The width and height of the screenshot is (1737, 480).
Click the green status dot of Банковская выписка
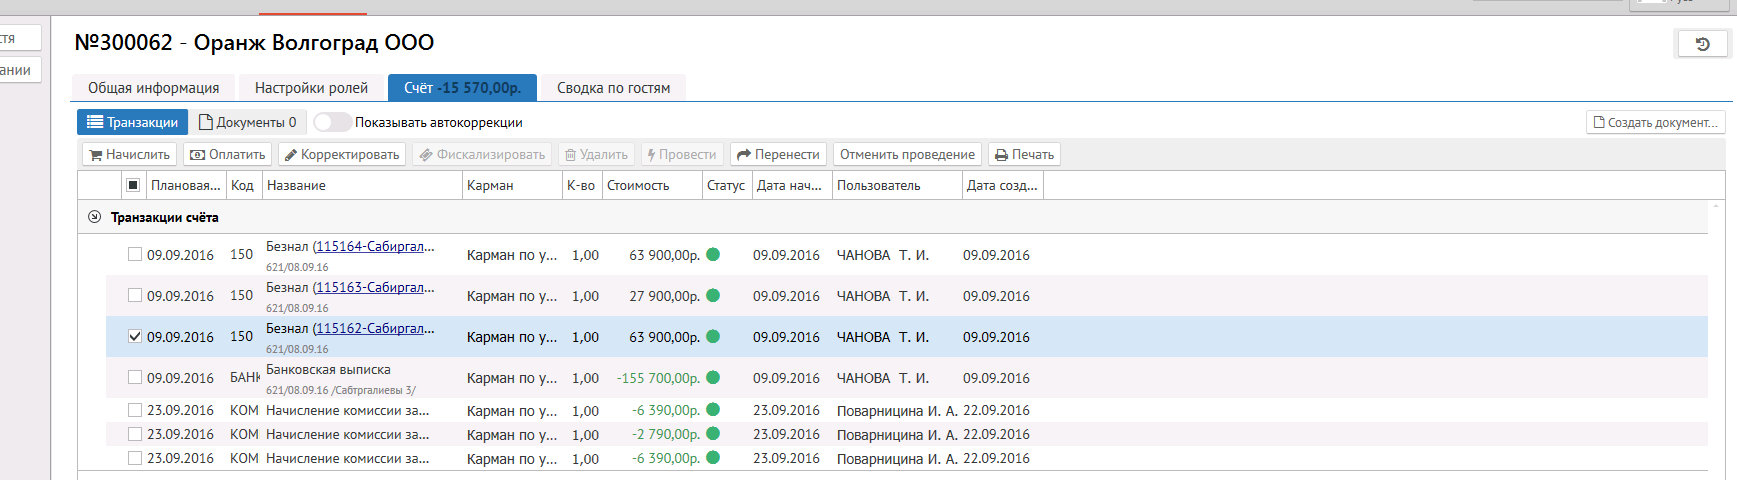coord(713,378)
